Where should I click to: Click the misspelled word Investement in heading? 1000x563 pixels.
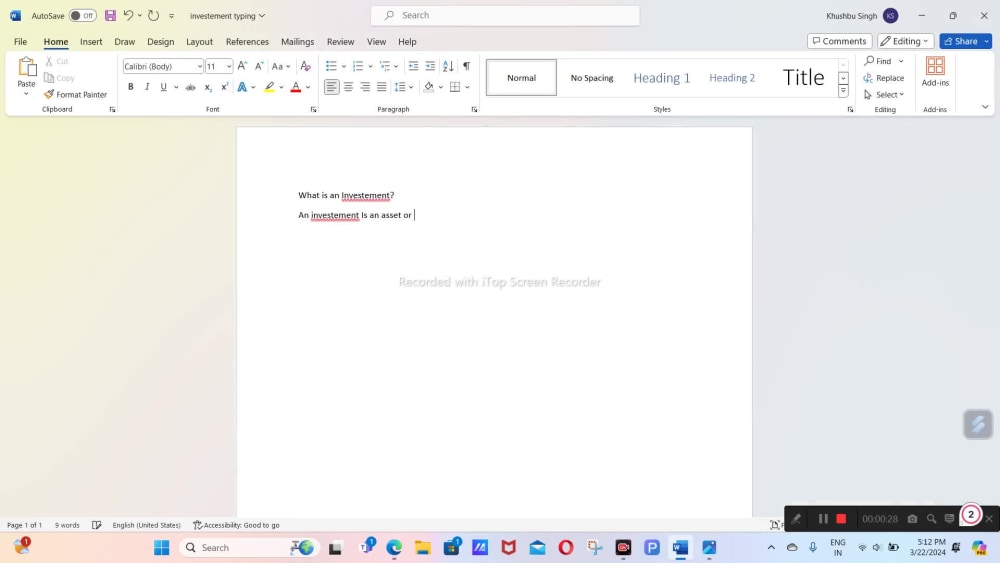pos(365,195)
